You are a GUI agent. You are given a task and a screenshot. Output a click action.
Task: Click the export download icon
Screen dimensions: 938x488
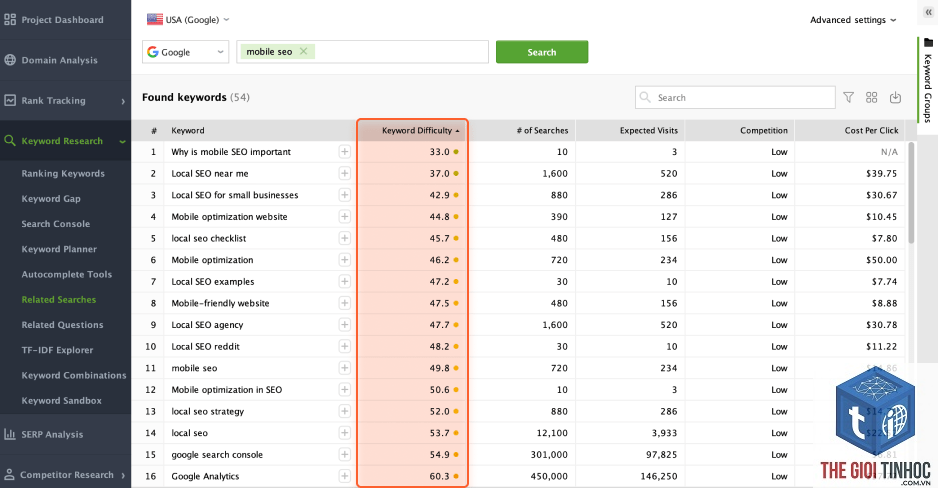896,97
